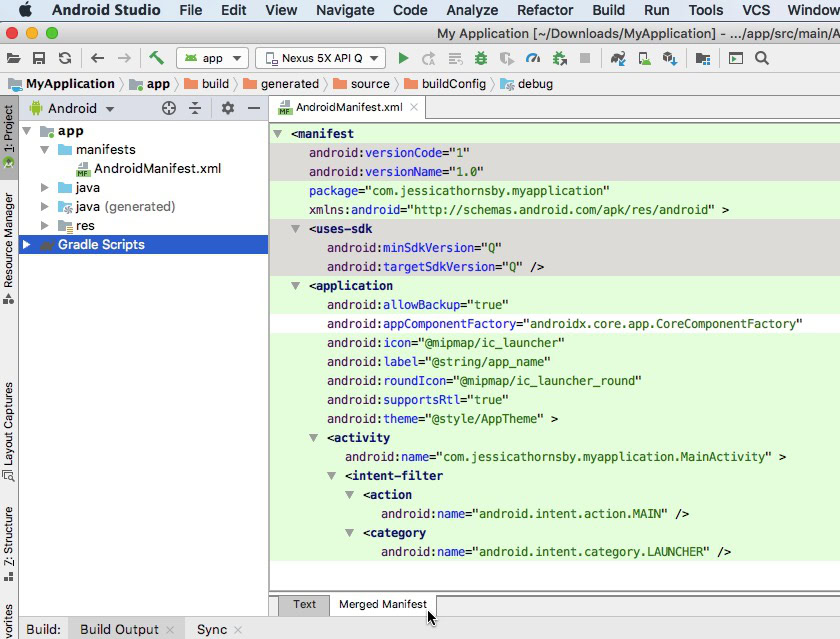Open the Android project view dropdown
This screenshot has width=840, height=639.
point(72,108)
